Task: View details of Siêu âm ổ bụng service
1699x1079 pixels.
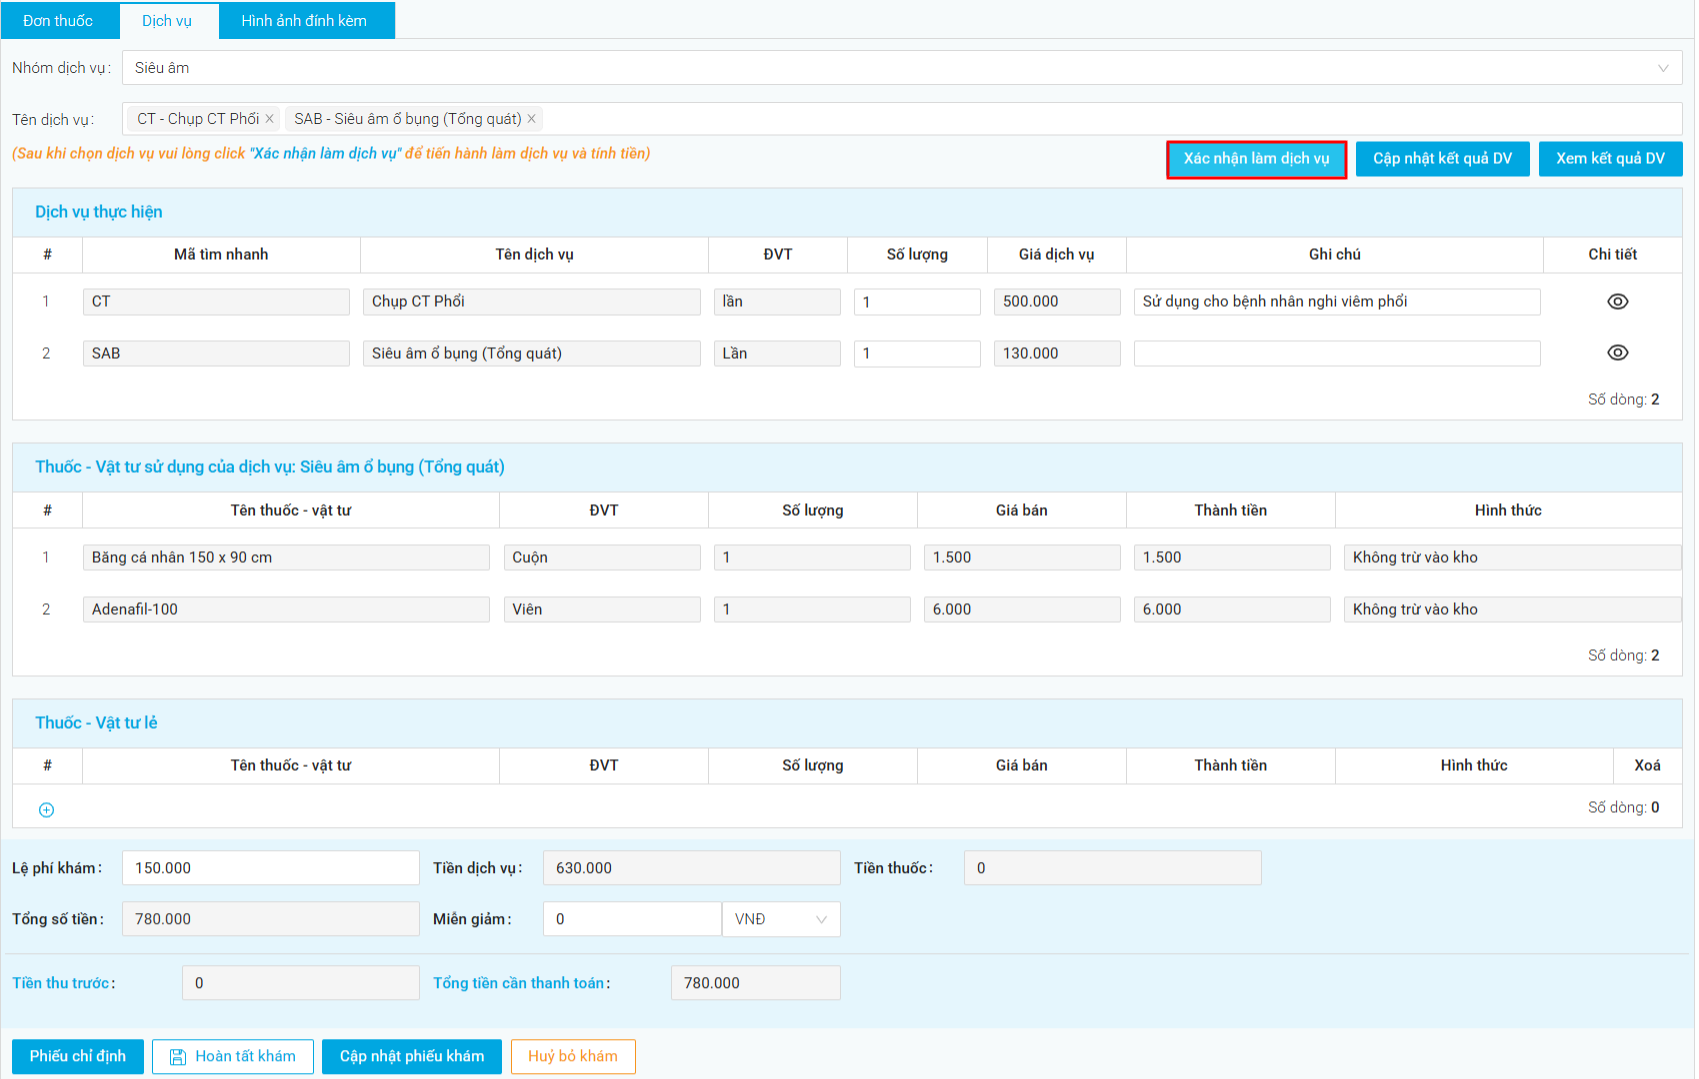Action: (x=1617, y=353)
